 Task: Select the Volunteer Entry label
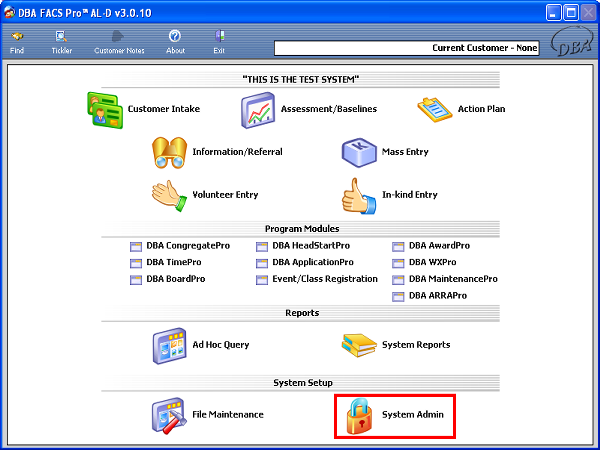(225, 195)
